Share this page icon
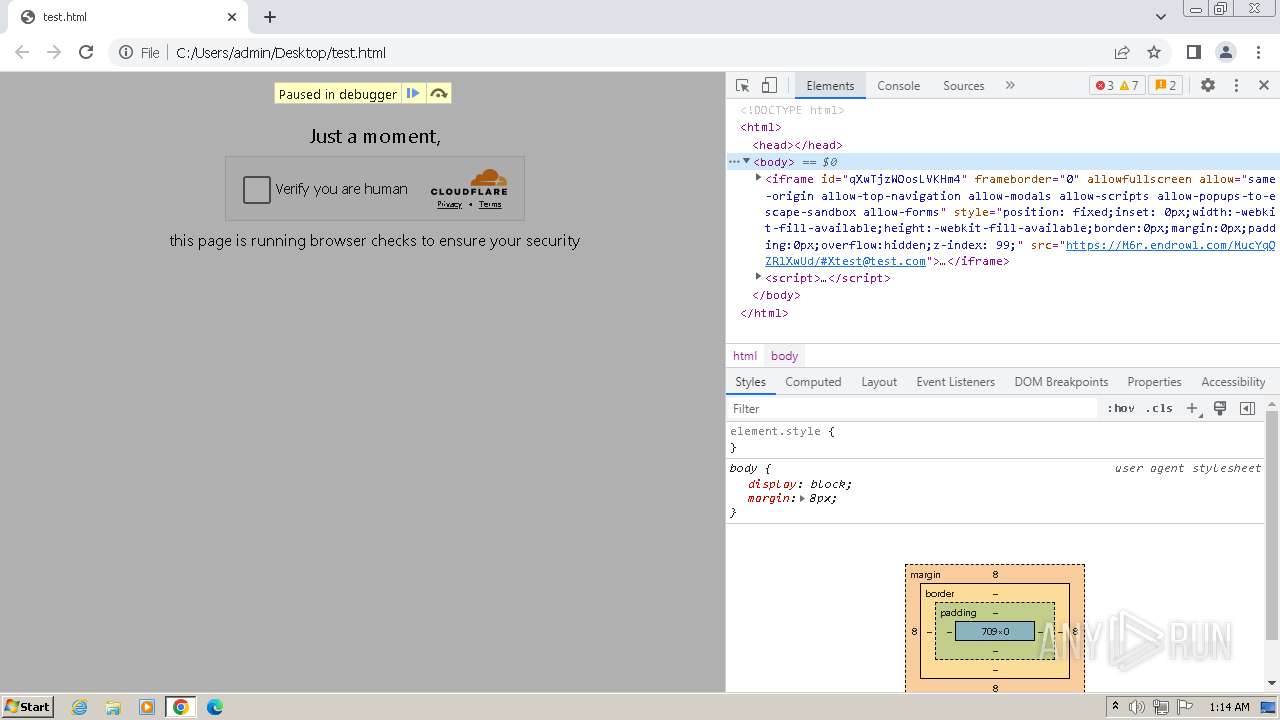1280x720 pixels. (1122, 52)
